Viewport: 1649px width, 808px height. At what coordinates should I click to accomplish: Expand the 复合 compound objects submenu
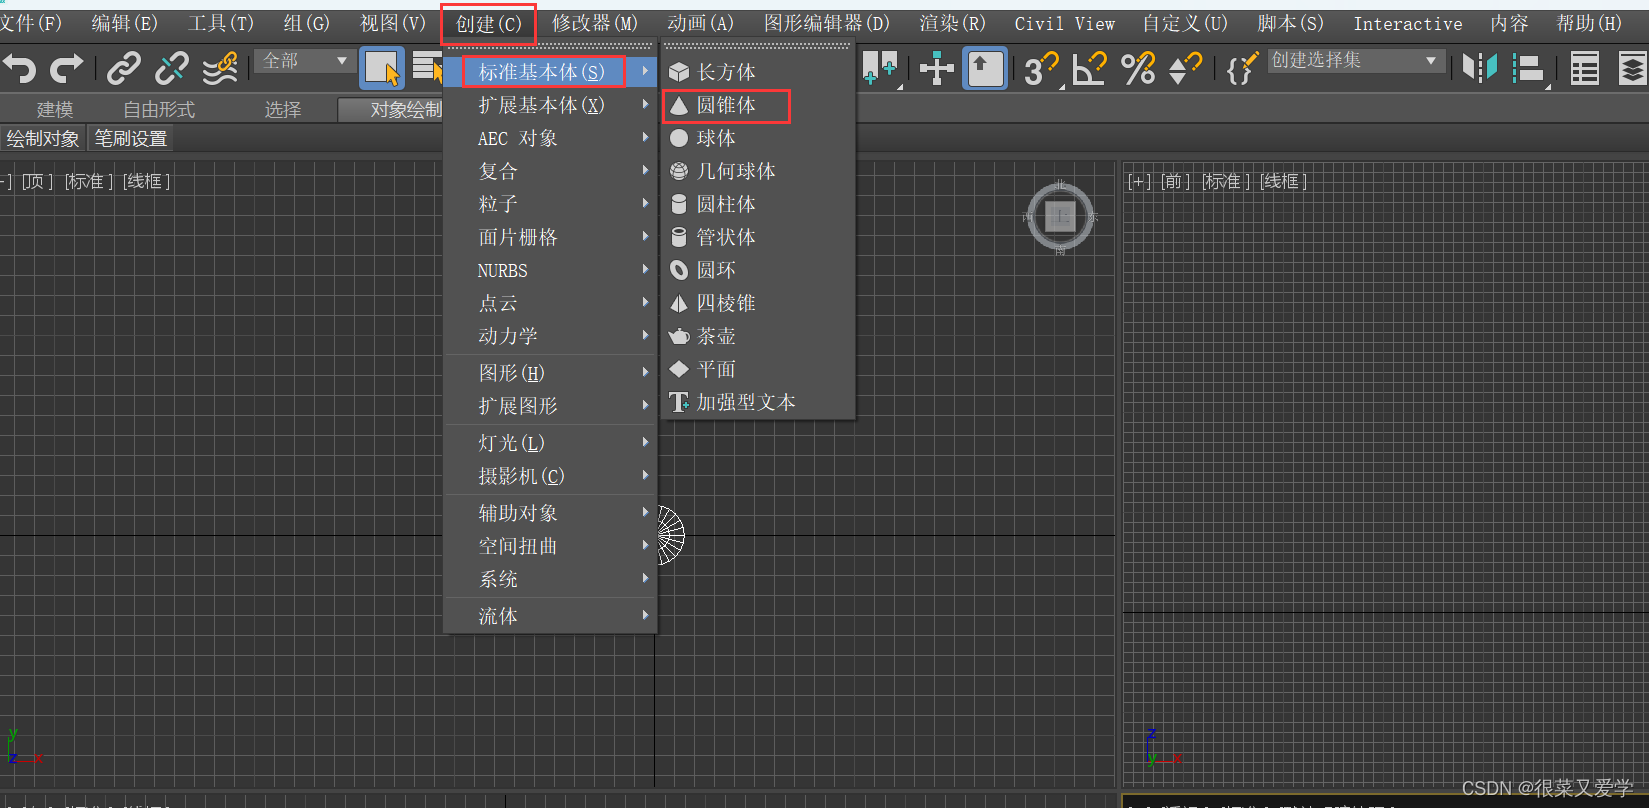click(x=550, y=171)
